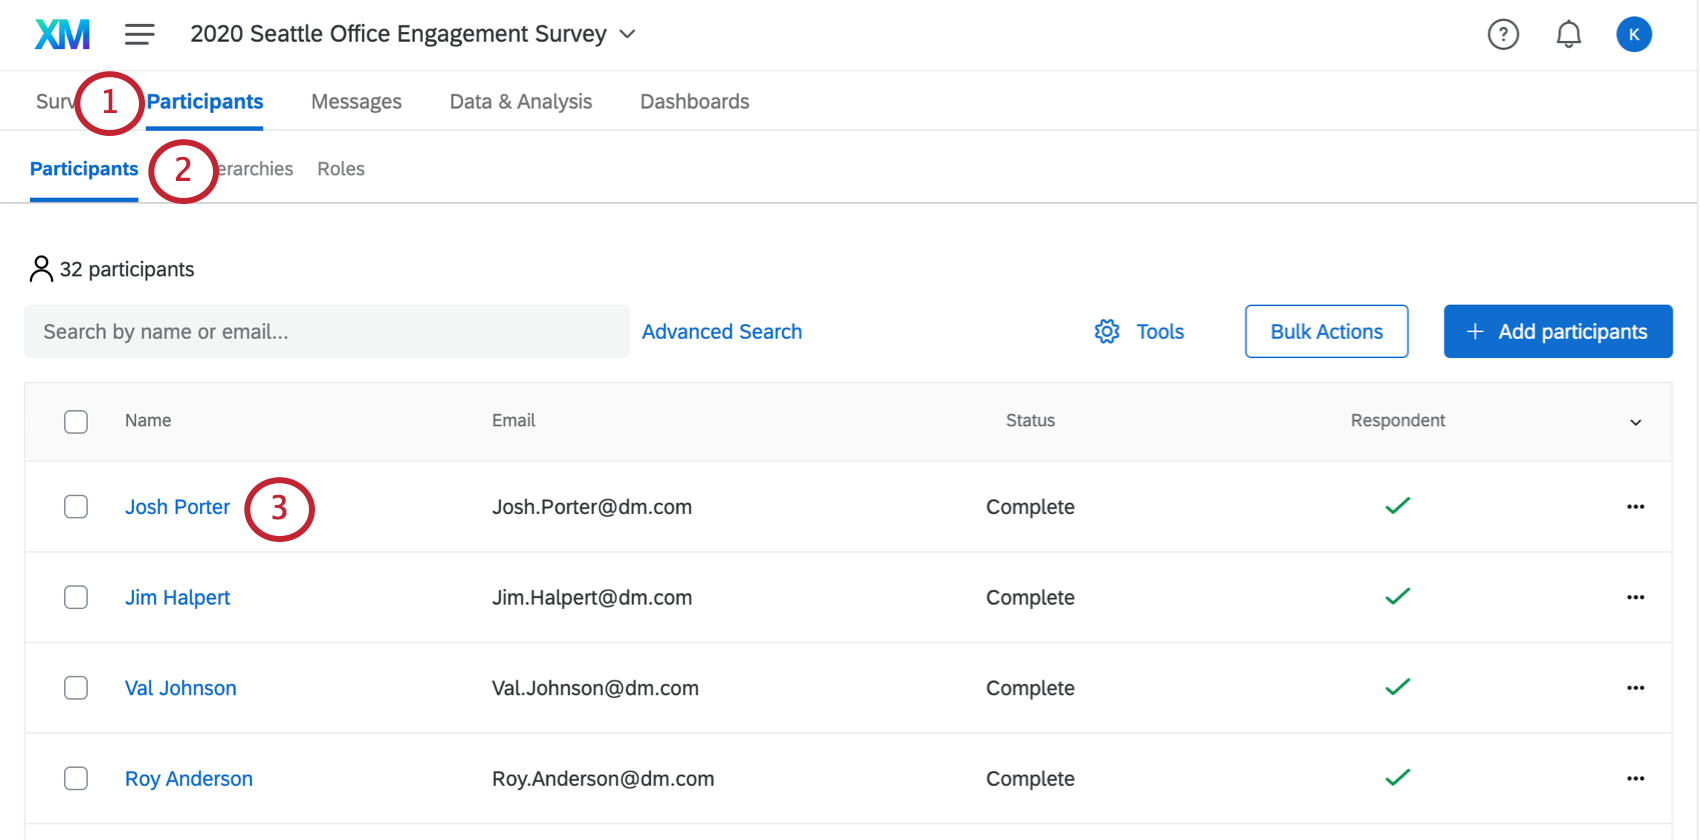Screen dimensions: 1700x840
Task: Open the XM logo home page
Action: pos(62,34)
